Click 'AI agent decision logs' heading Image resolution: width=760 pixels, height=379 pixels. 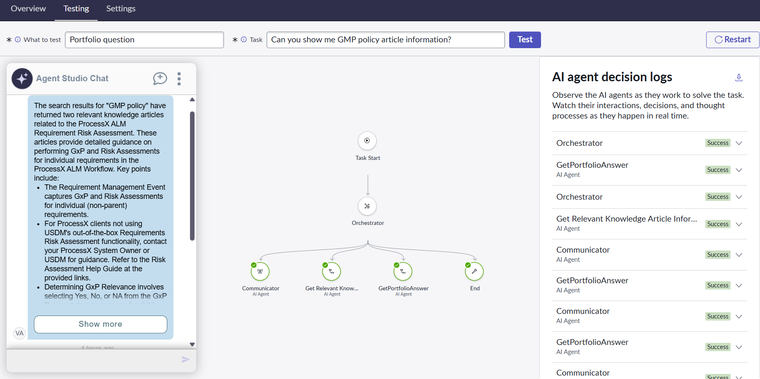[612, 77]
